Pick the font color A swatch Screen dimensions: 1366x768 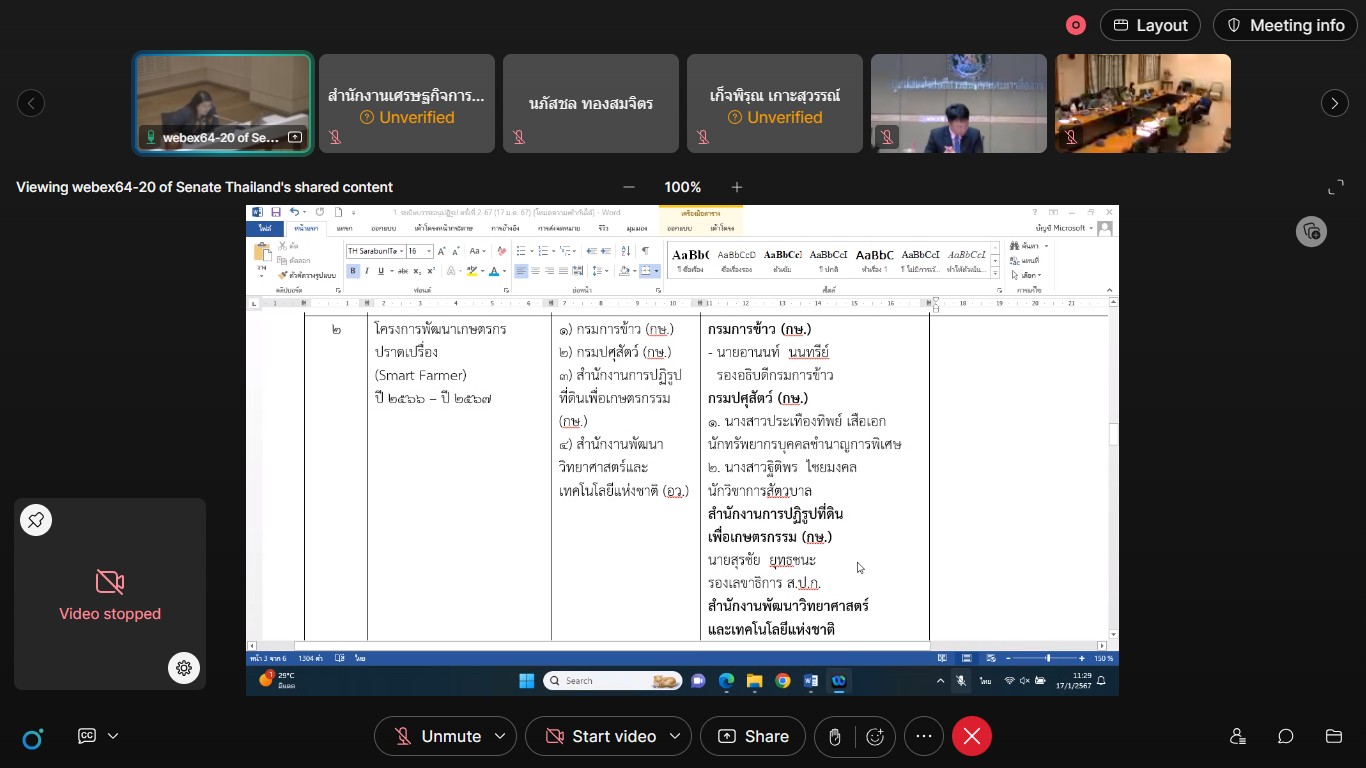(x=494, y=271)
